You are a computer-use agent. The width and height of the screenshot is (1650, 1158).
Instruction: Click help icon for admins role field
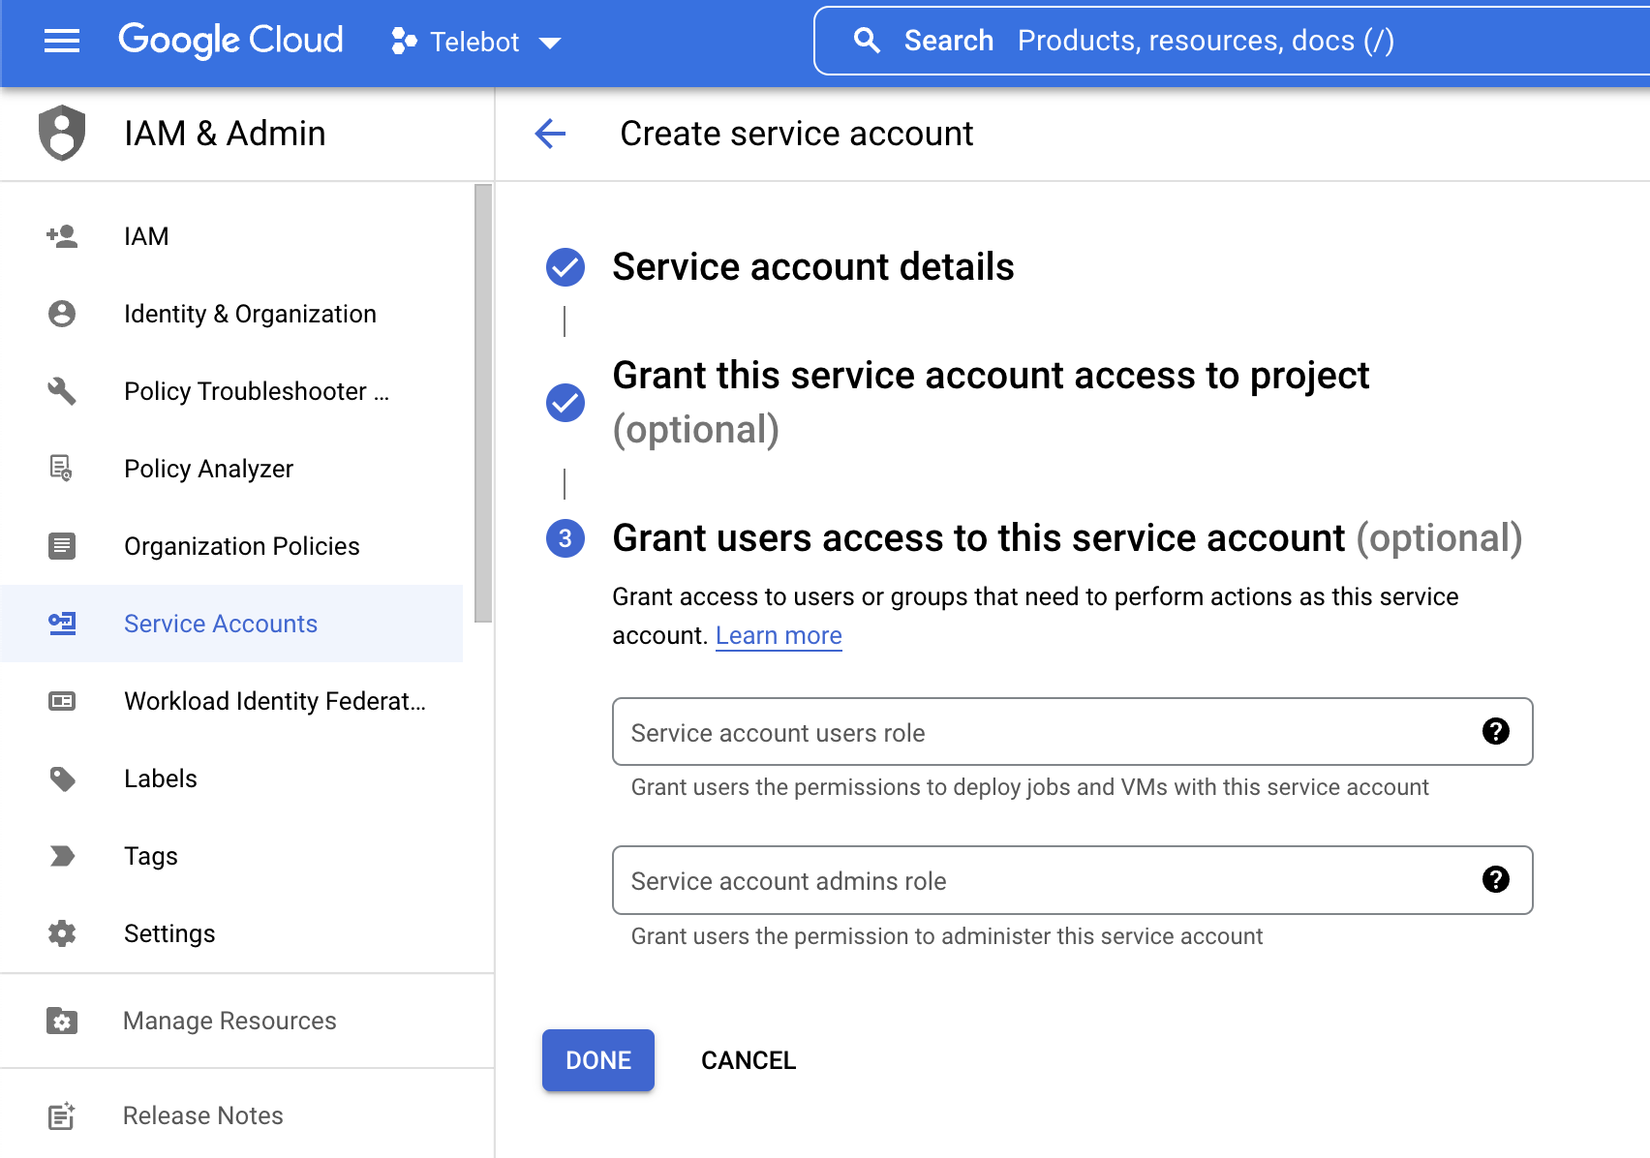pos(1495,880)
